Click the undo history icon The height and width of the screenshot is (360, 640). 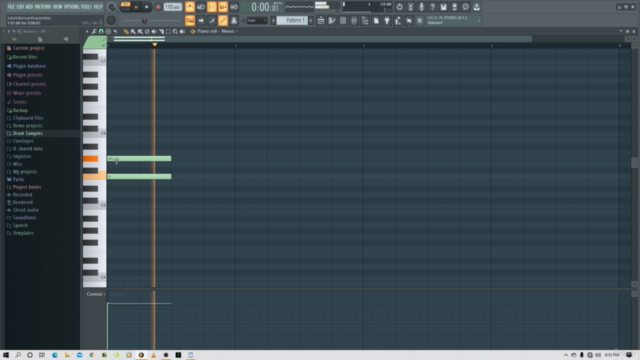pos(399,7)
